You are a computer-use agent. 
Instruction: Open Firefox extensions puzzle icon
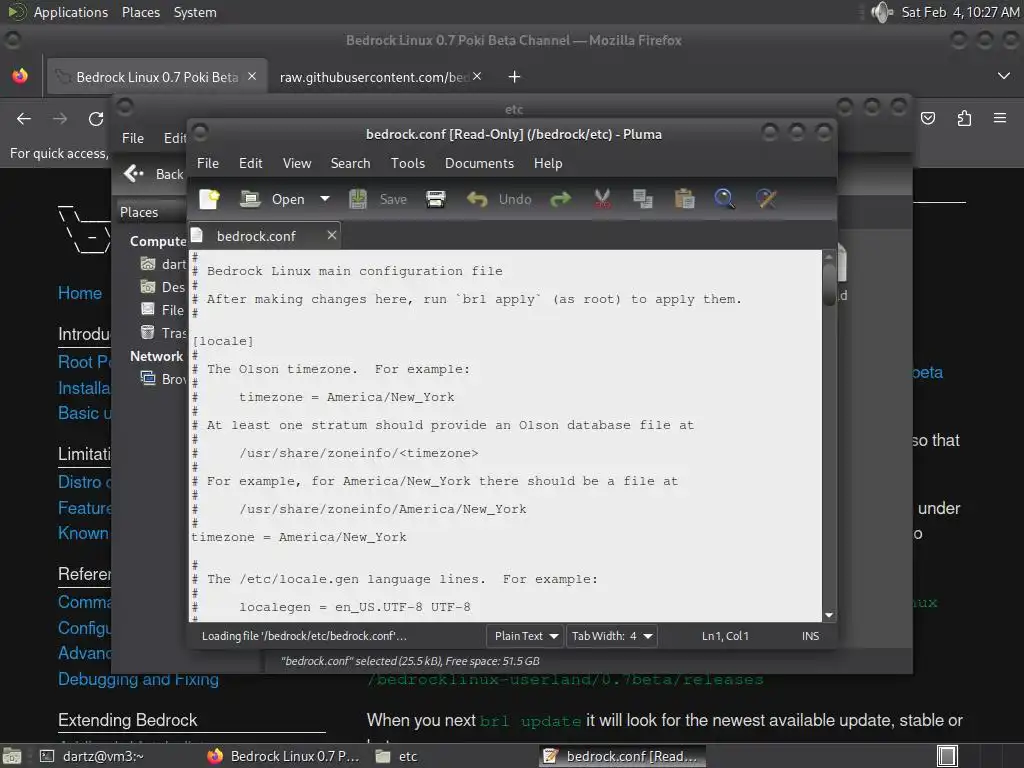click(x=964, y=118)
